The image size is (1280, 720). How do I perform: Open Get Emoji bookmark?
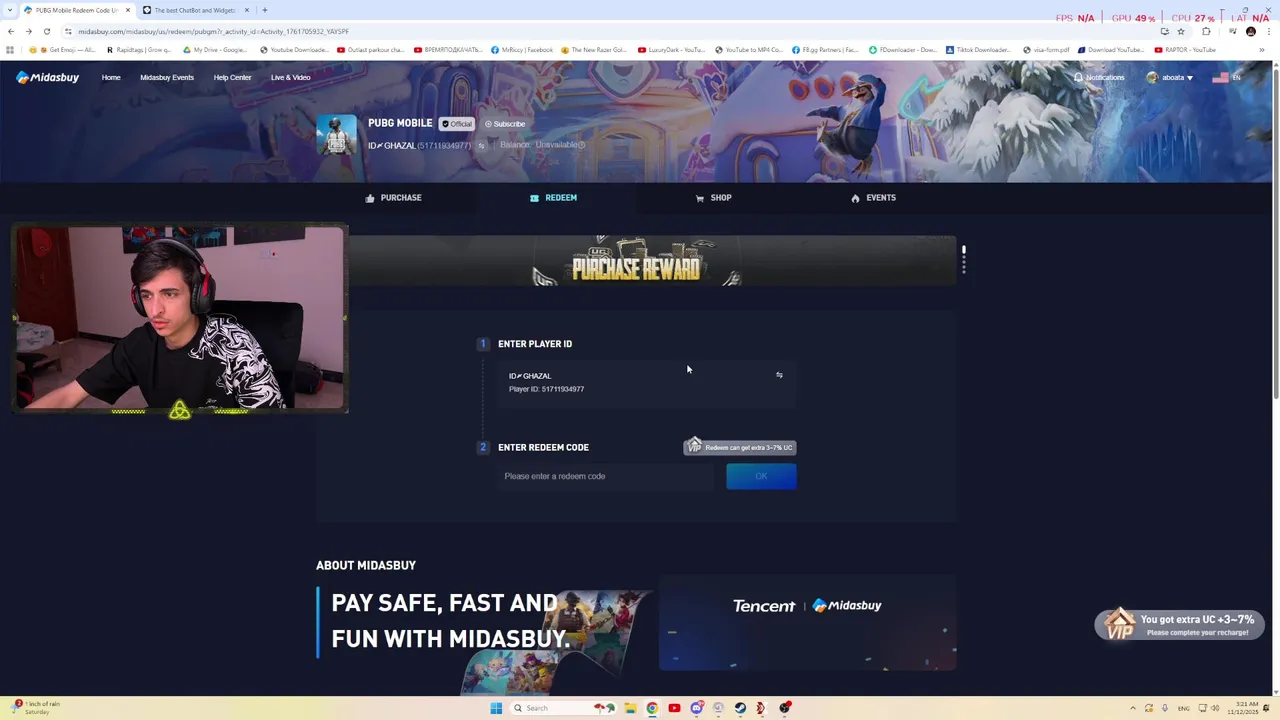(63, 50)
